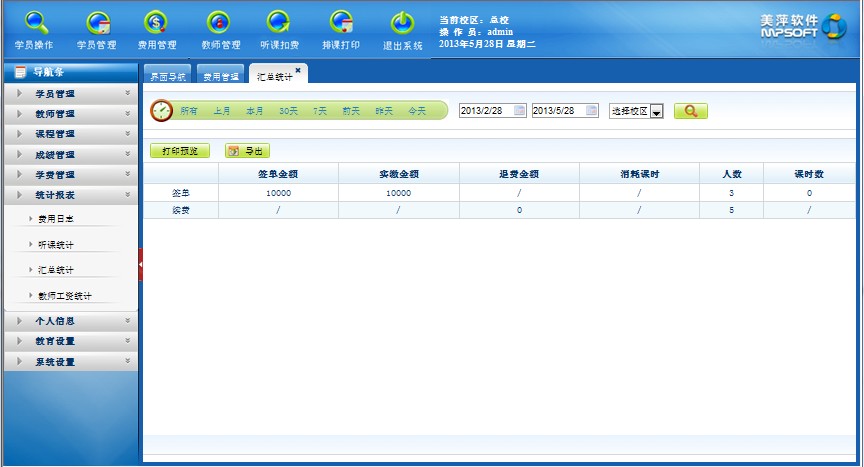The width and height of the screenshot is (864, 467).
Task: Click the end date field 2013/5/28
Action: coord(557,111)
